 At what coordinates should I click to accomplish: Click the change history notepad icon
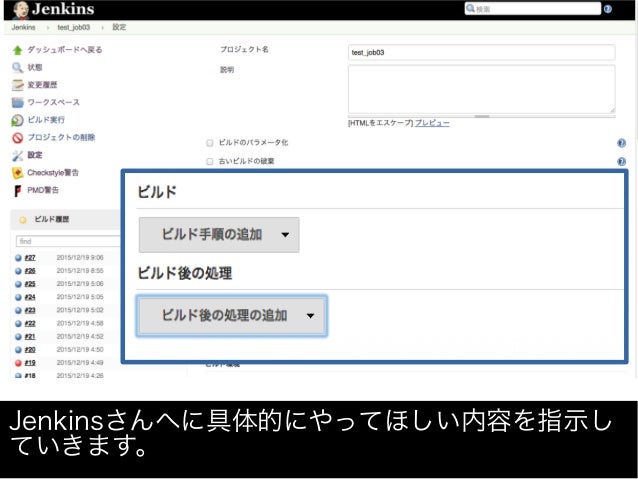click(17, 85)
